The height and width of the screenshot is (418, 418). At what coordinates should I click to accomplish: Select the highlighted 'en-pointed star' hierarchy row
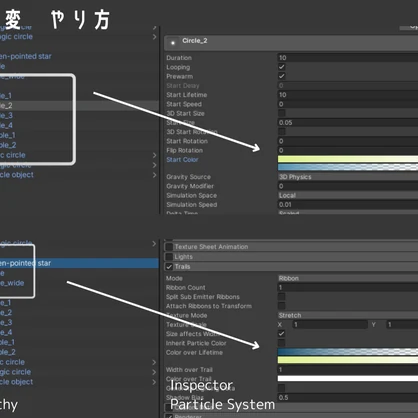(79, 263)
